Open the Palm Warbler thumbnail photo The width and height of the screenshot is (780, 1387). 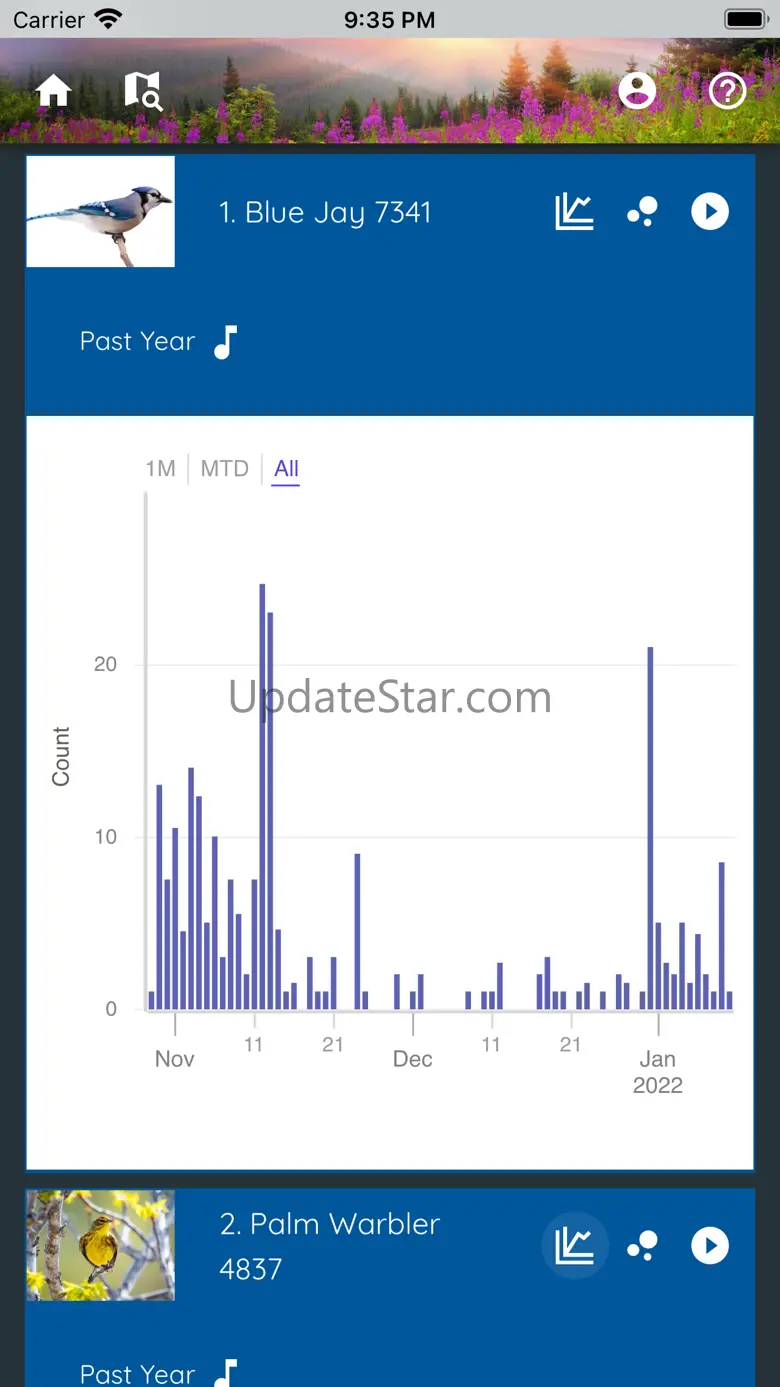click(x=100, y=1245)
